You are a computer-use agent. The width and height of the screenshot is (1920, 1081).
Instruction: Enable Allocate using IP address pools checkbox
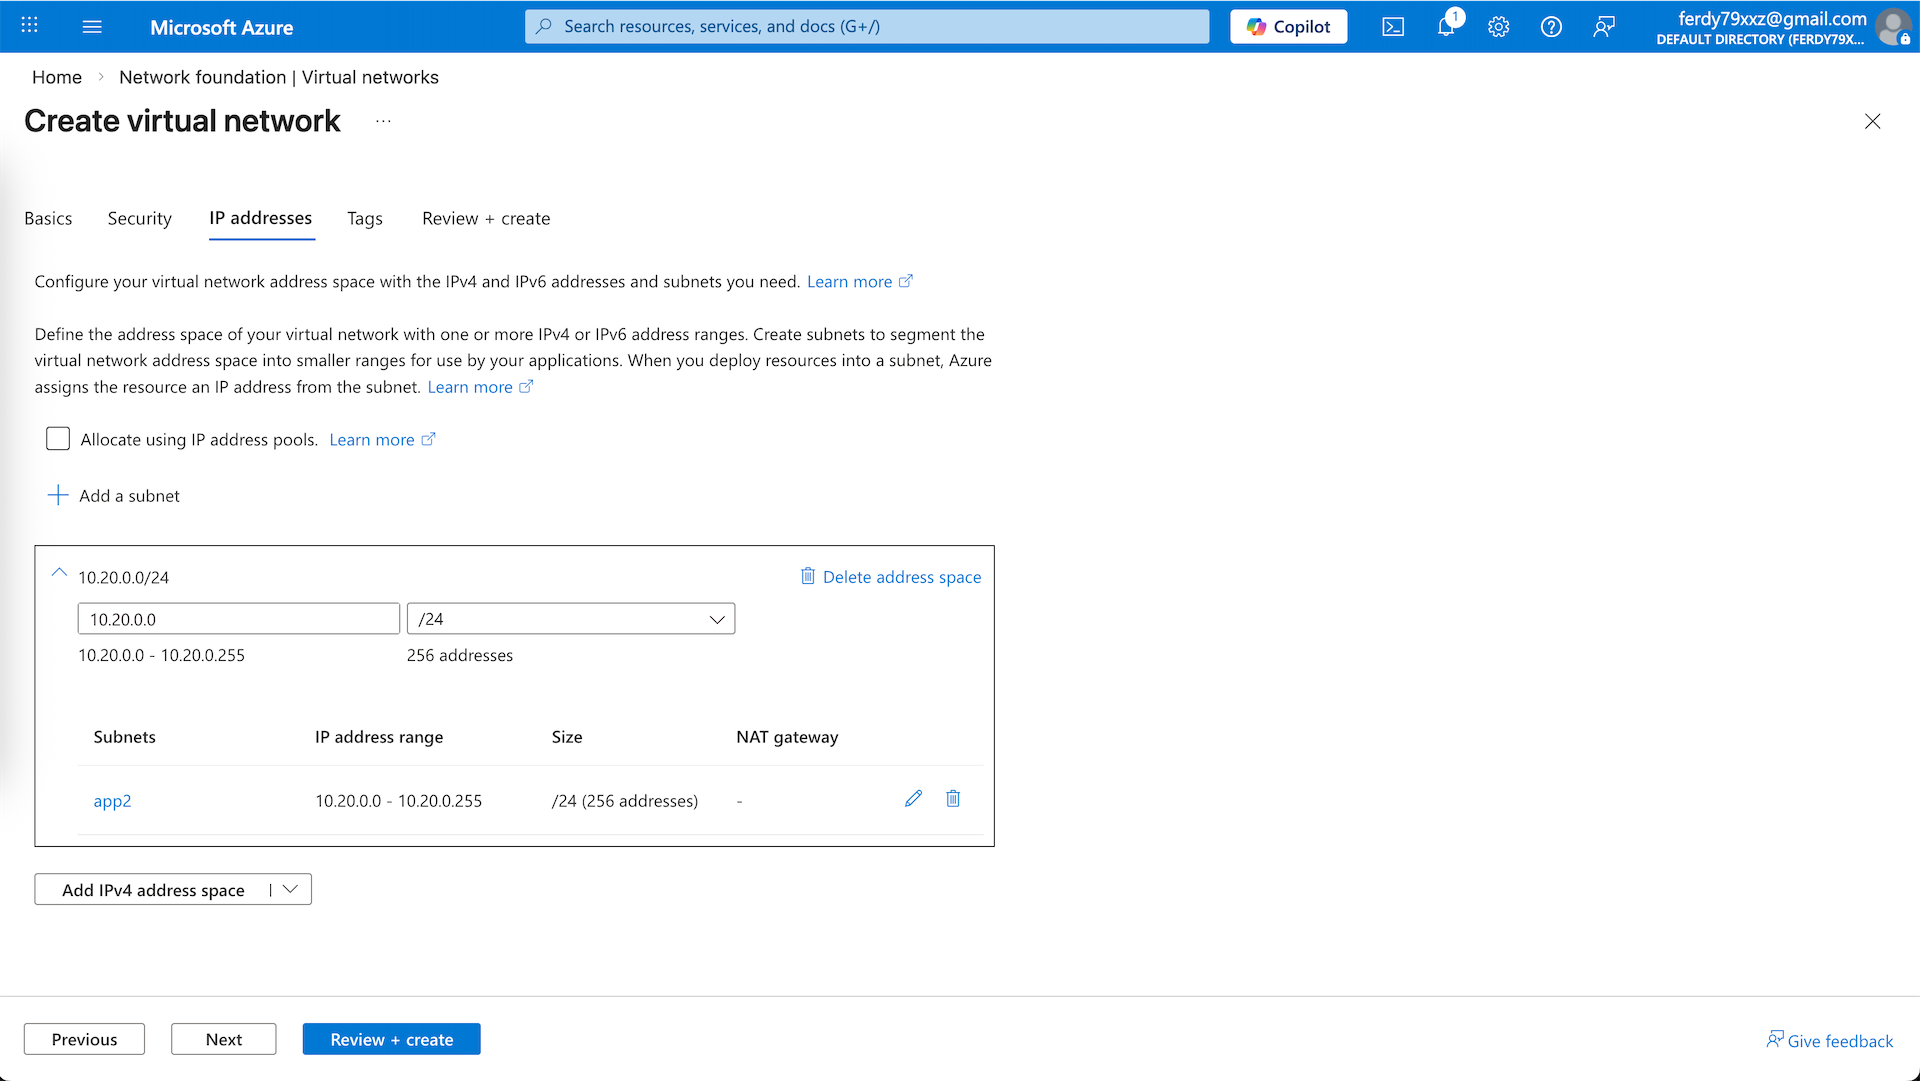point(58,439)
